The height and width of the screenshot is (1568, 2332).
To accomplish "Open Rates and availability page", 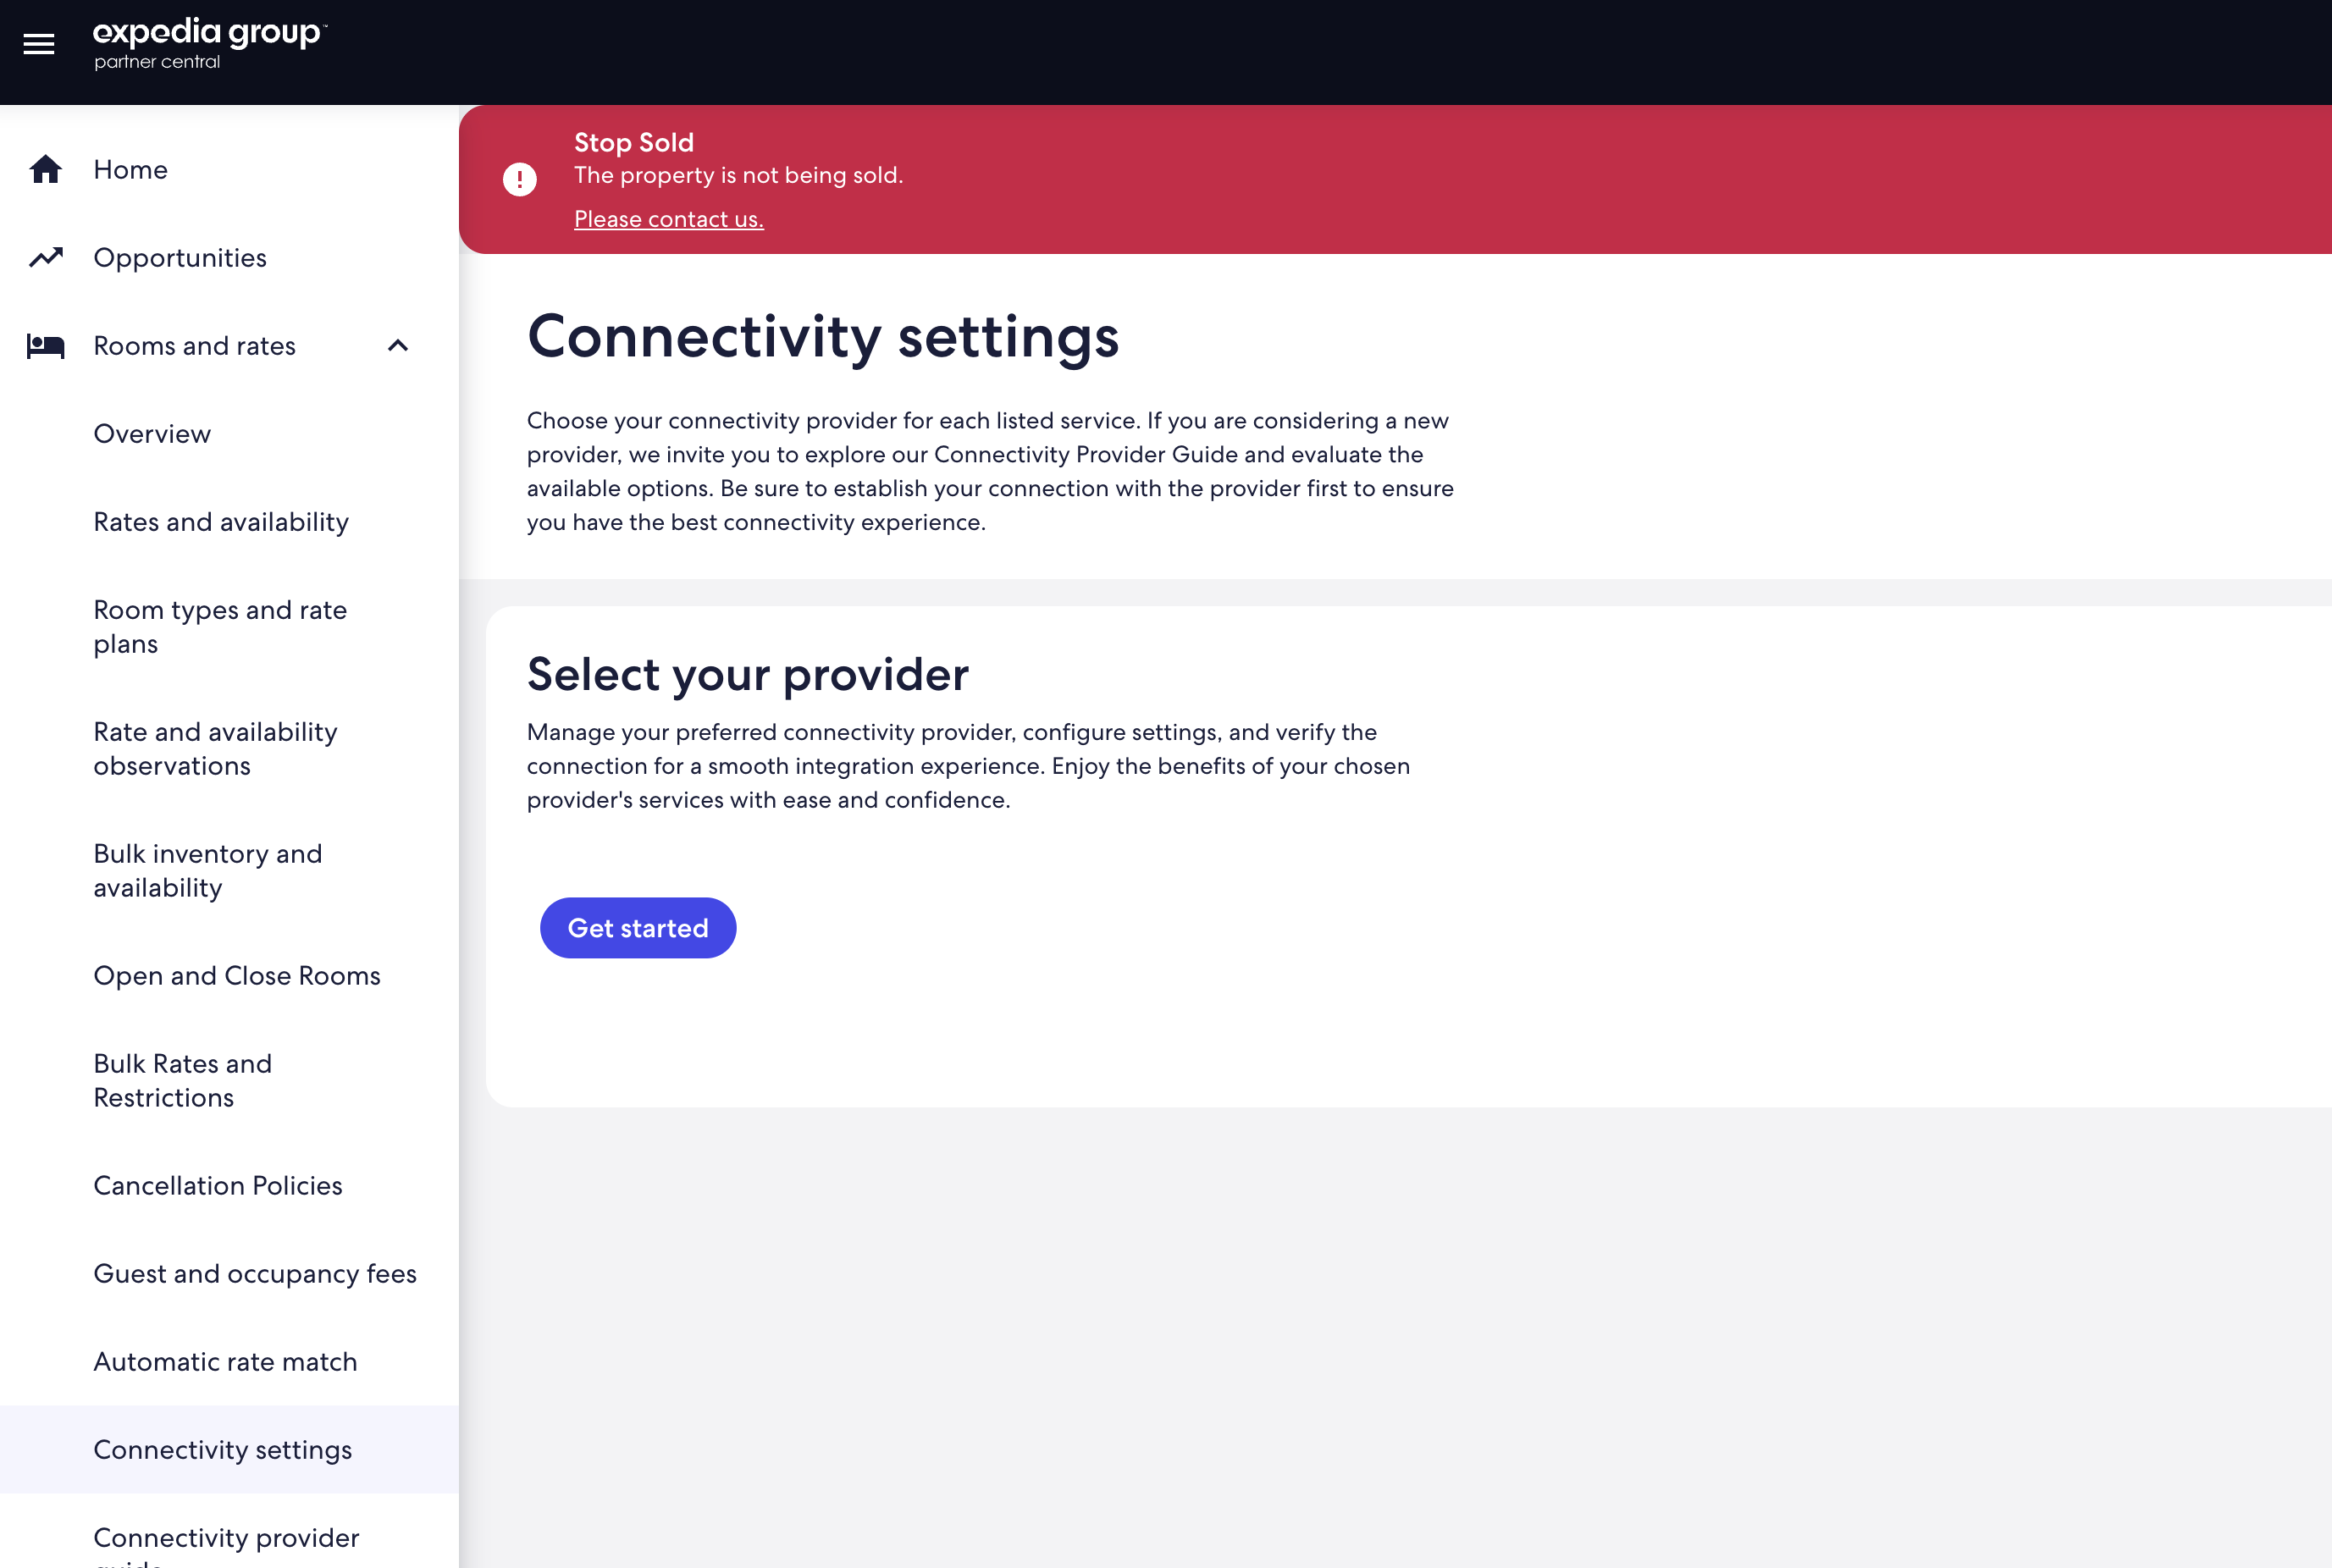I will click(x=221, y=522).
